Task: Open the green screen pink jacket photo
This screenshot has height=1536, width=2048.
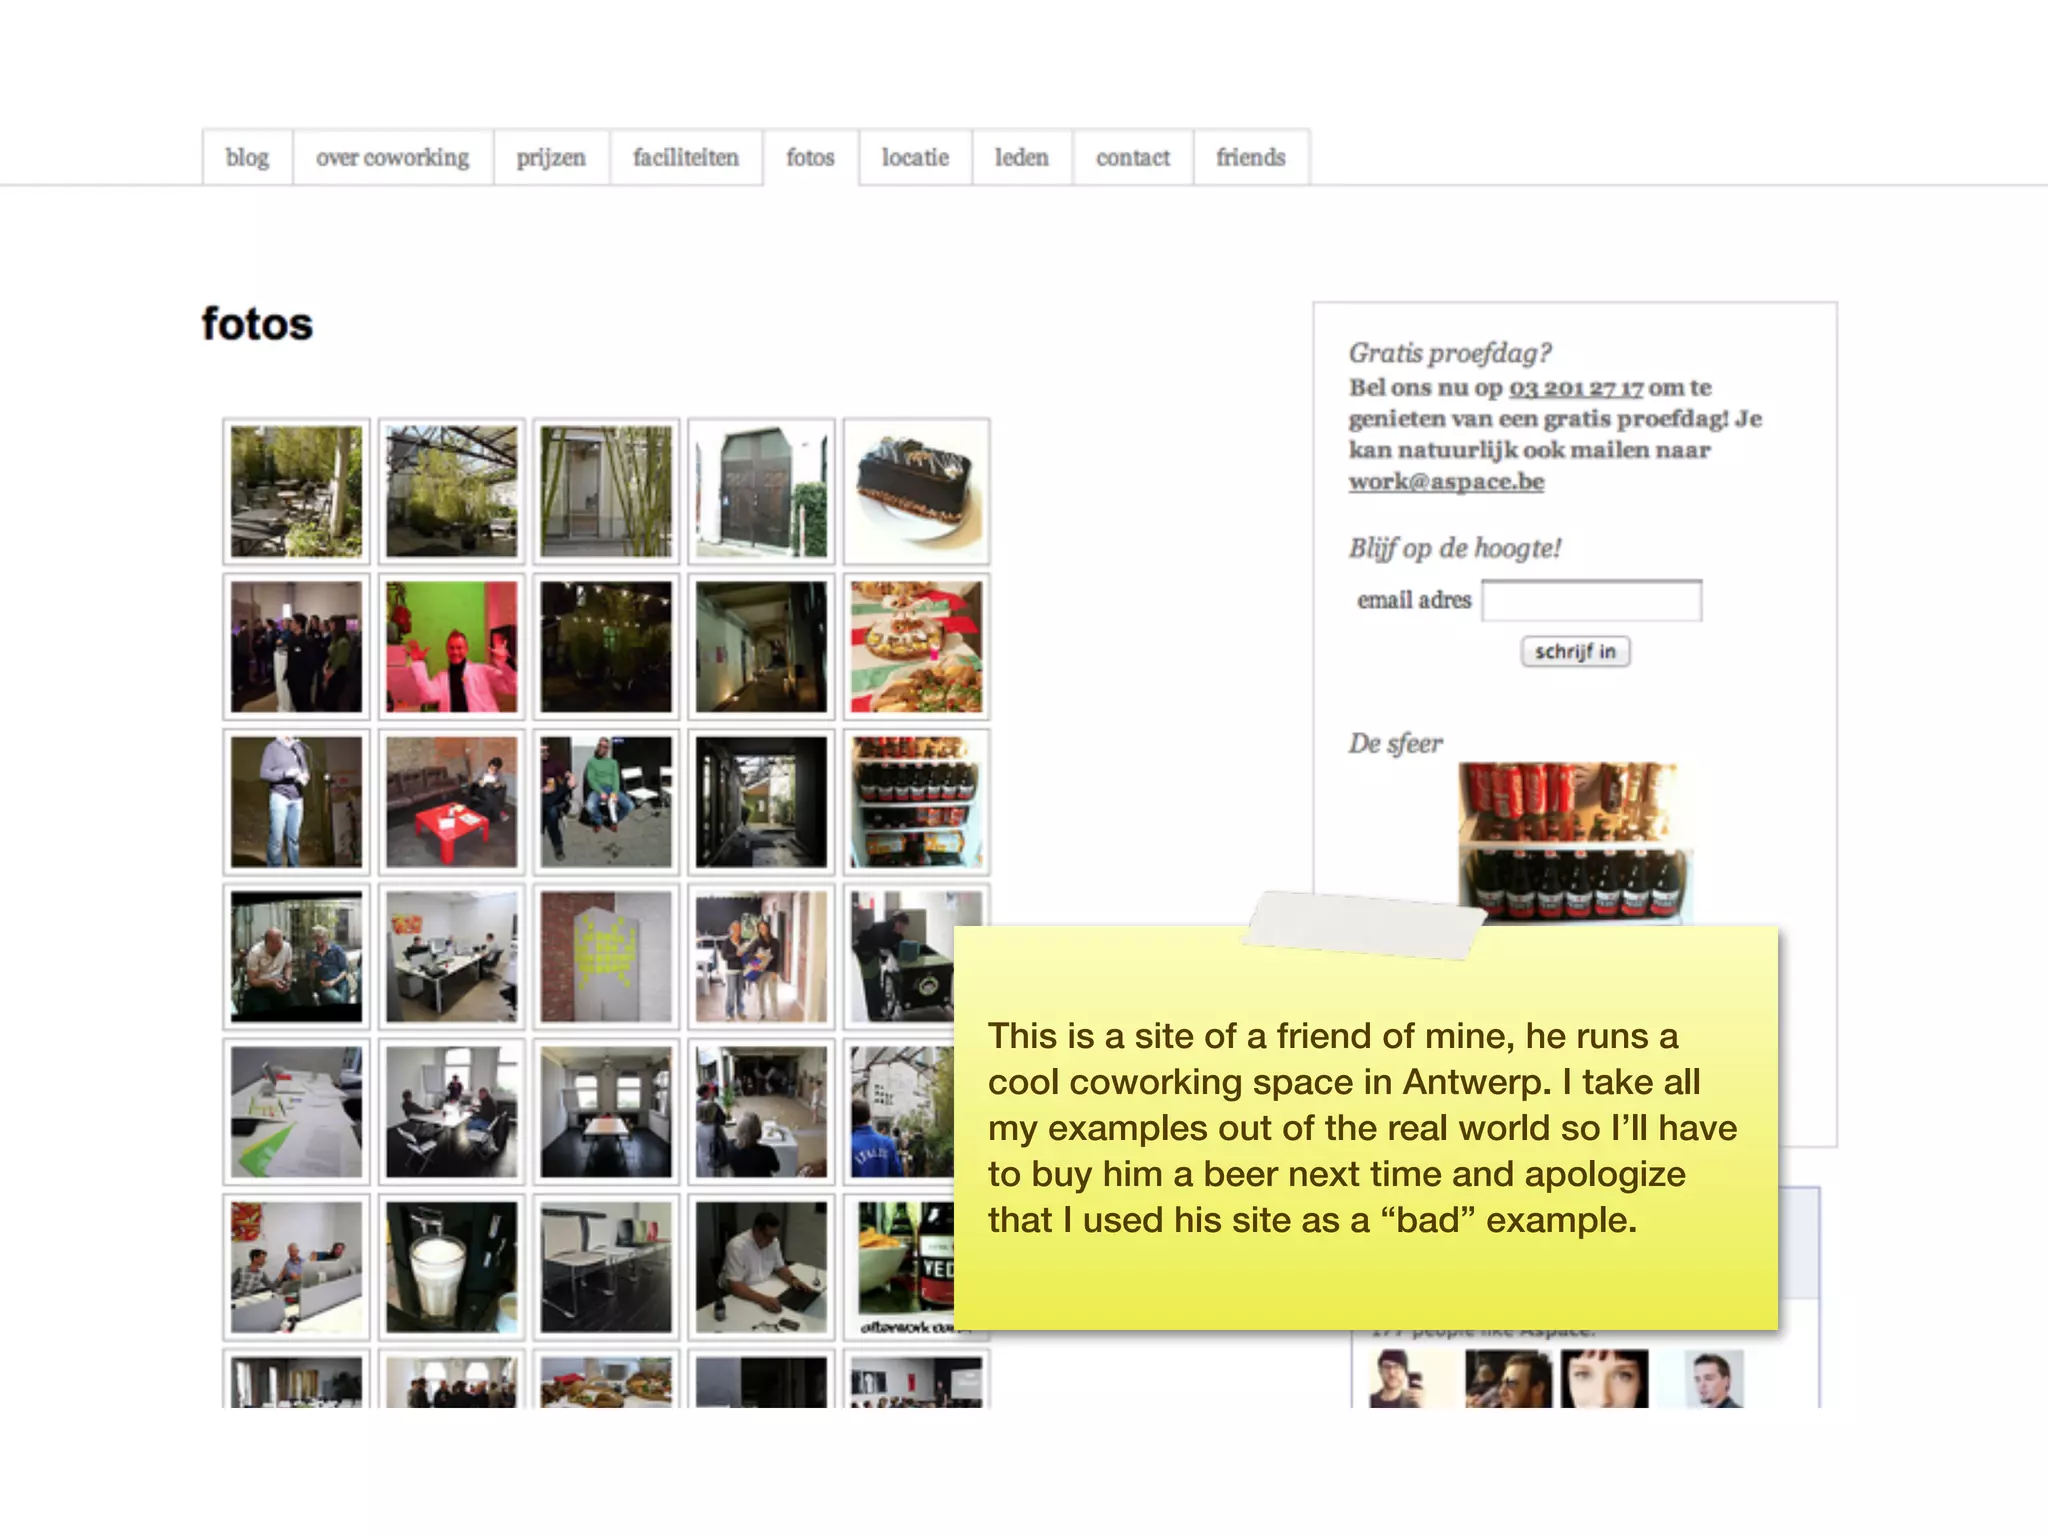Action: [x=452, y=646]
